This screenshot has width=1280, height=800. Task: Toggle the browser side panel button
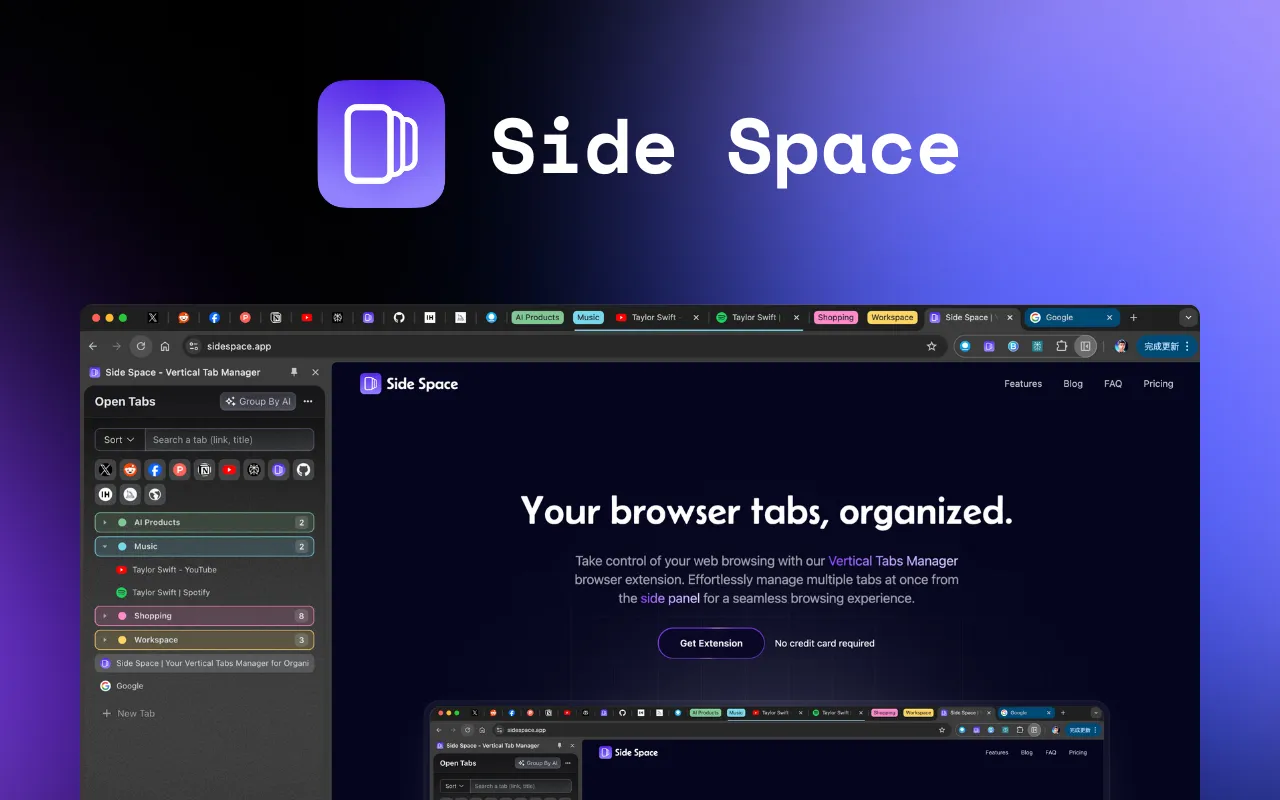click(1085, 346)
